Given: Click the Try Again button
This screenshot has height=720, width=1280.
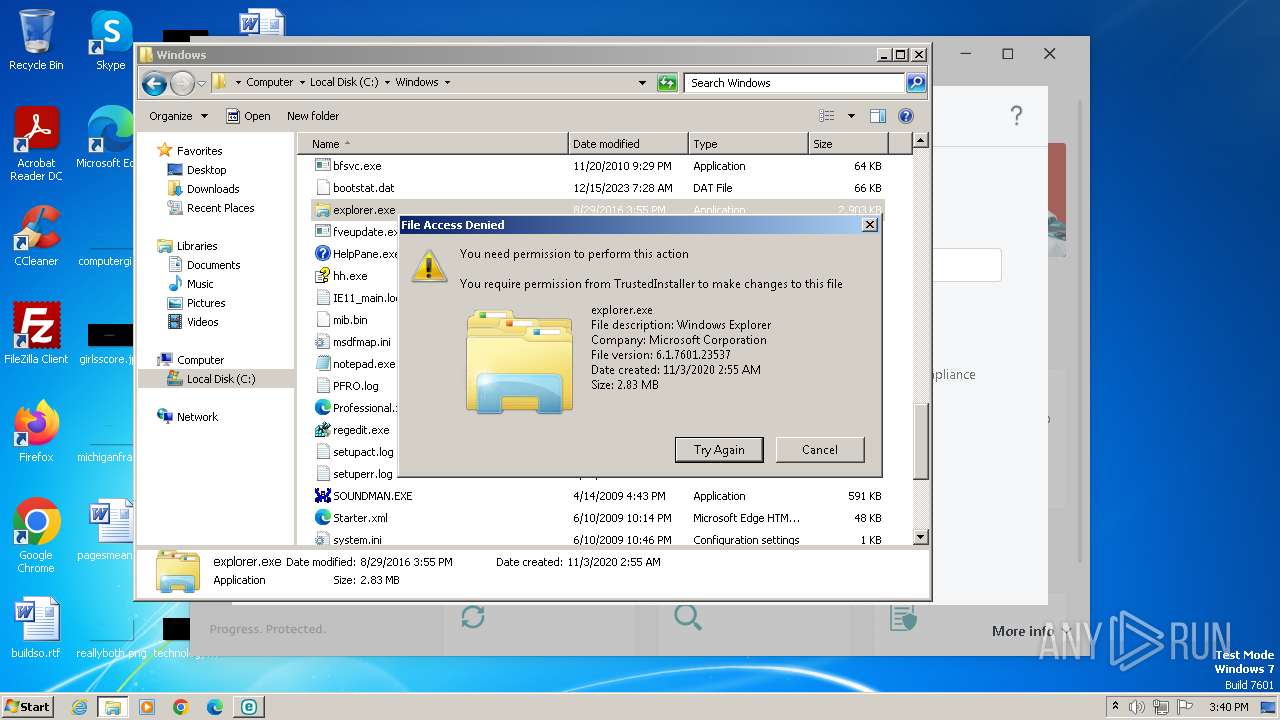Looking at the screenshot, I should [x=719, y=450].
